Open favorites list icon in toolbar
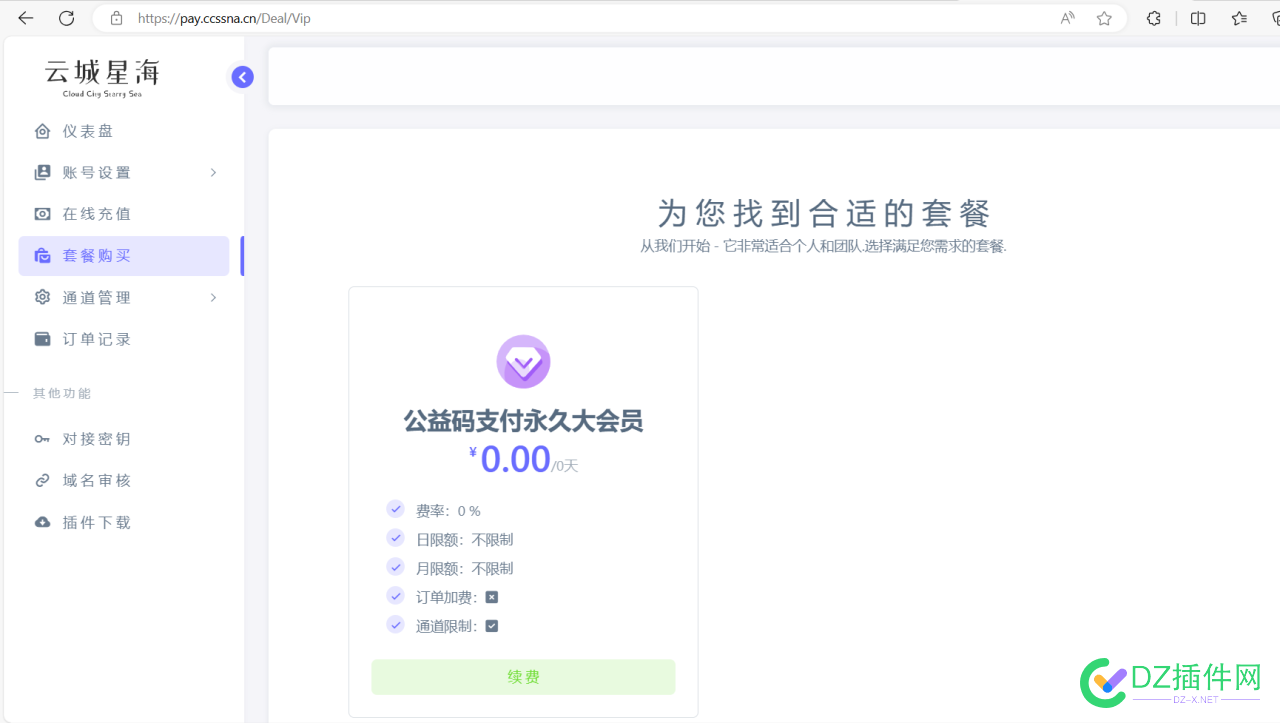This screenshot has width=1280, height=723. coord(1240,18)
